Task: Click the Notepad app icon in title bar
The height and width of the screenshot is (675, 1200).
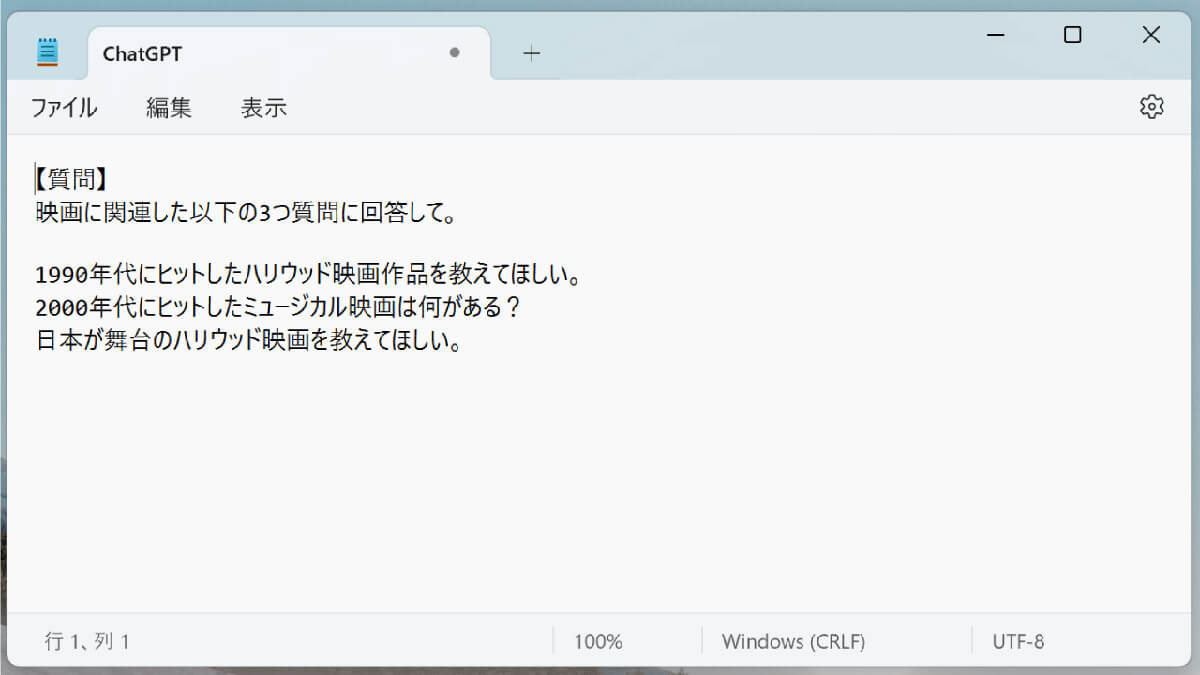Action: 47,52
